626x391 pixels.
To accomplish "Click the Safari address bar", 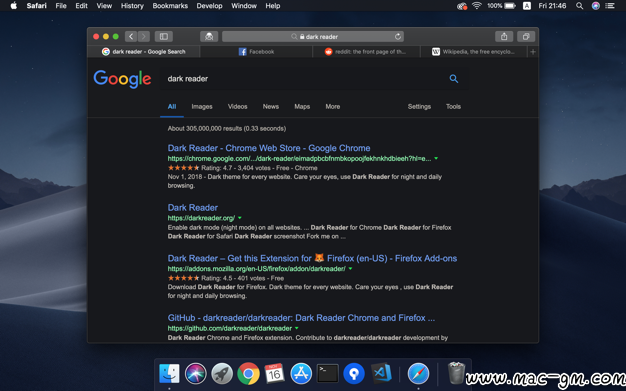I will (313, 36).
